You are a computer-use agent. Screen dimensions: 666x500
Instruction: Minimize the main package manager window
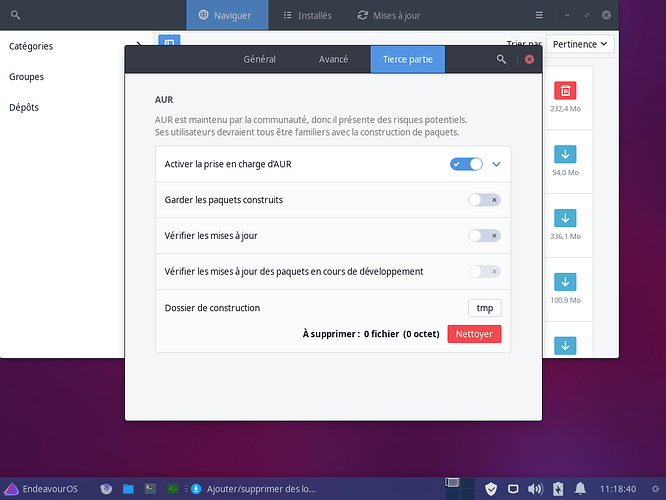coord(567,15)
